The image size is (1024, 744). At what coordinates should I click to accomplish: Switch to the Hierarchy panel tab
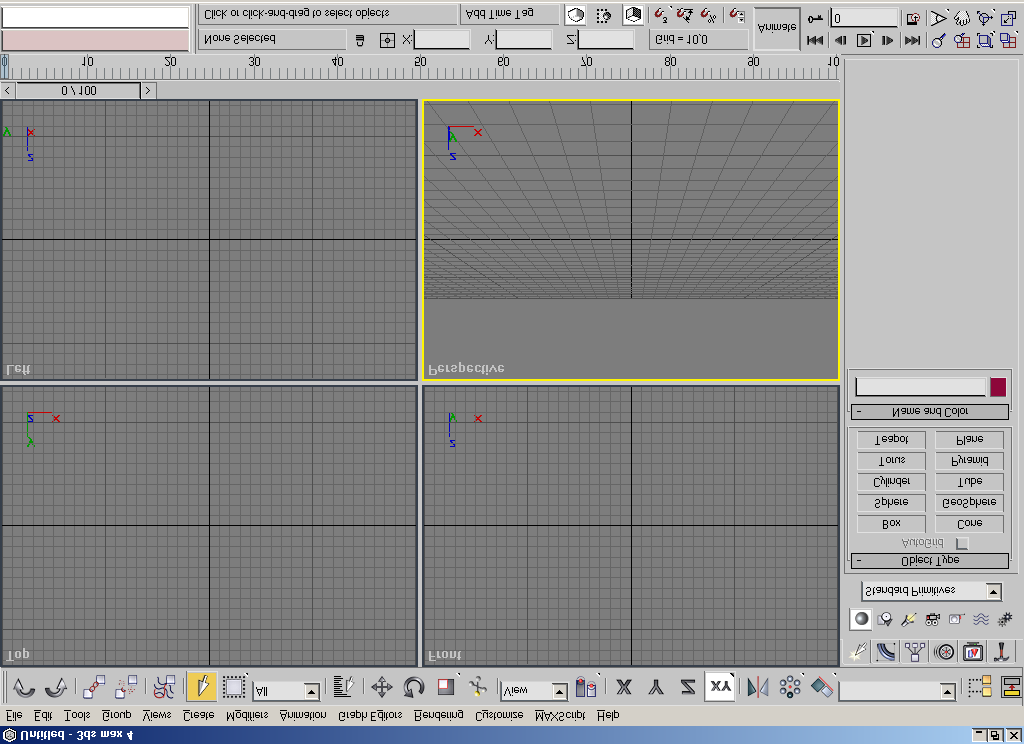tap(915, 651)
